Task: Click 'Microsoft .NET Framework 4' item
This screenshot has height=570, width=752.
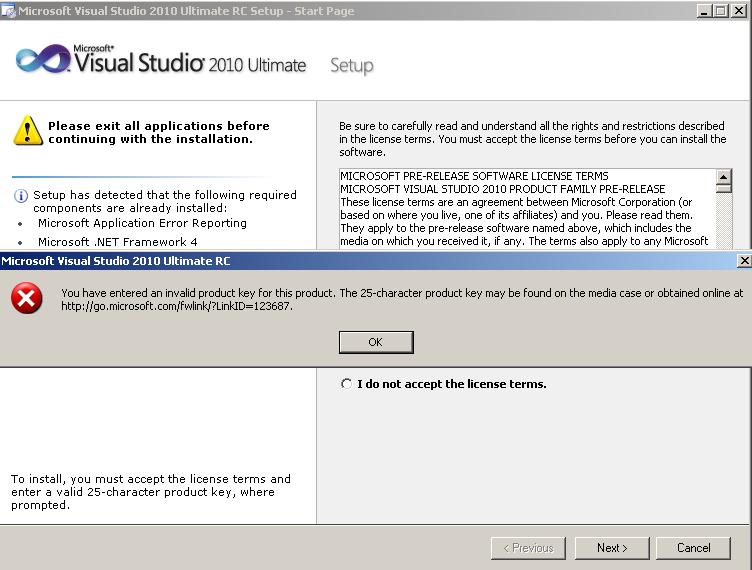Action: [118, 242]
